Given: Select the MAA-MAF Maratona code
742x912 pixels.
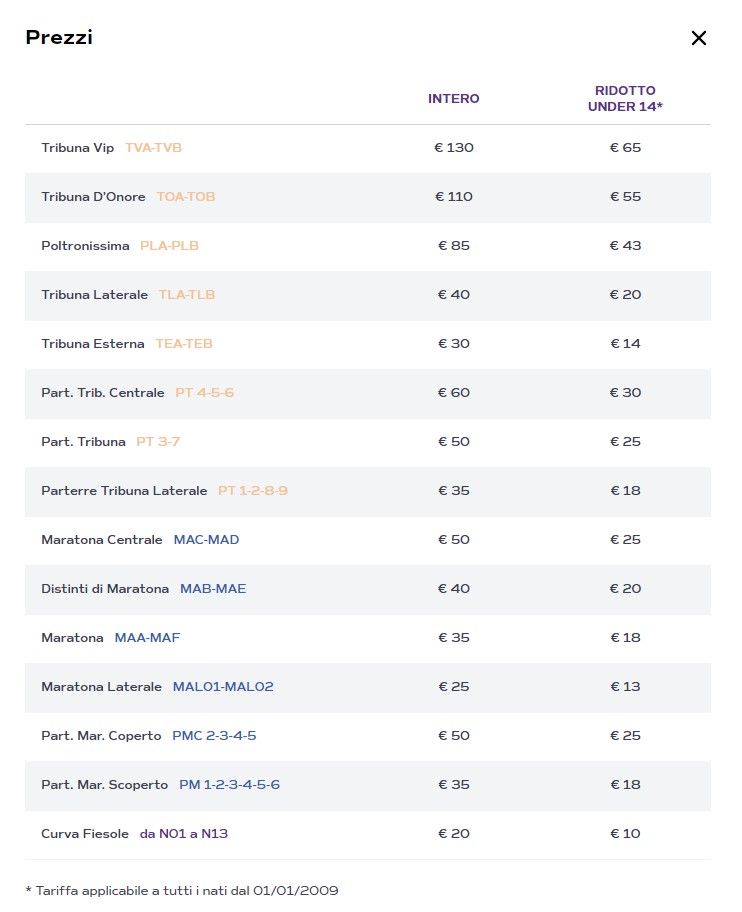Looking at the screenshot, I should pos(147,638).
